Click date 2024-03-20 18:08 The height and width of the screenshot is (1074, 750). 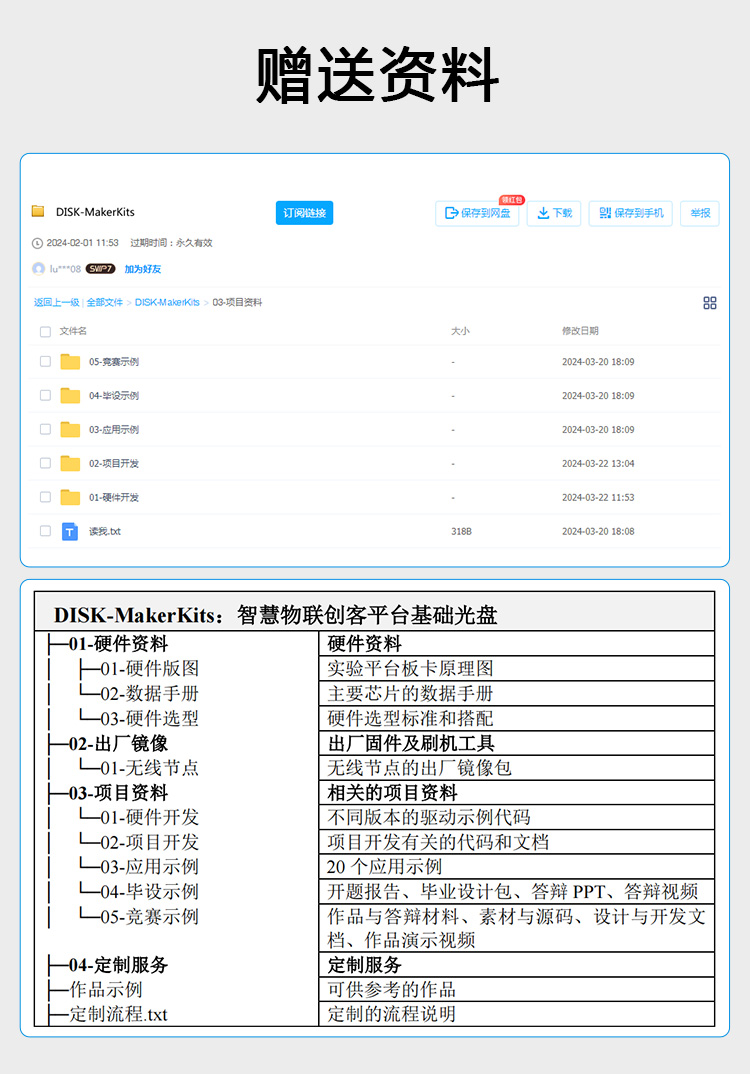[598, 531]
